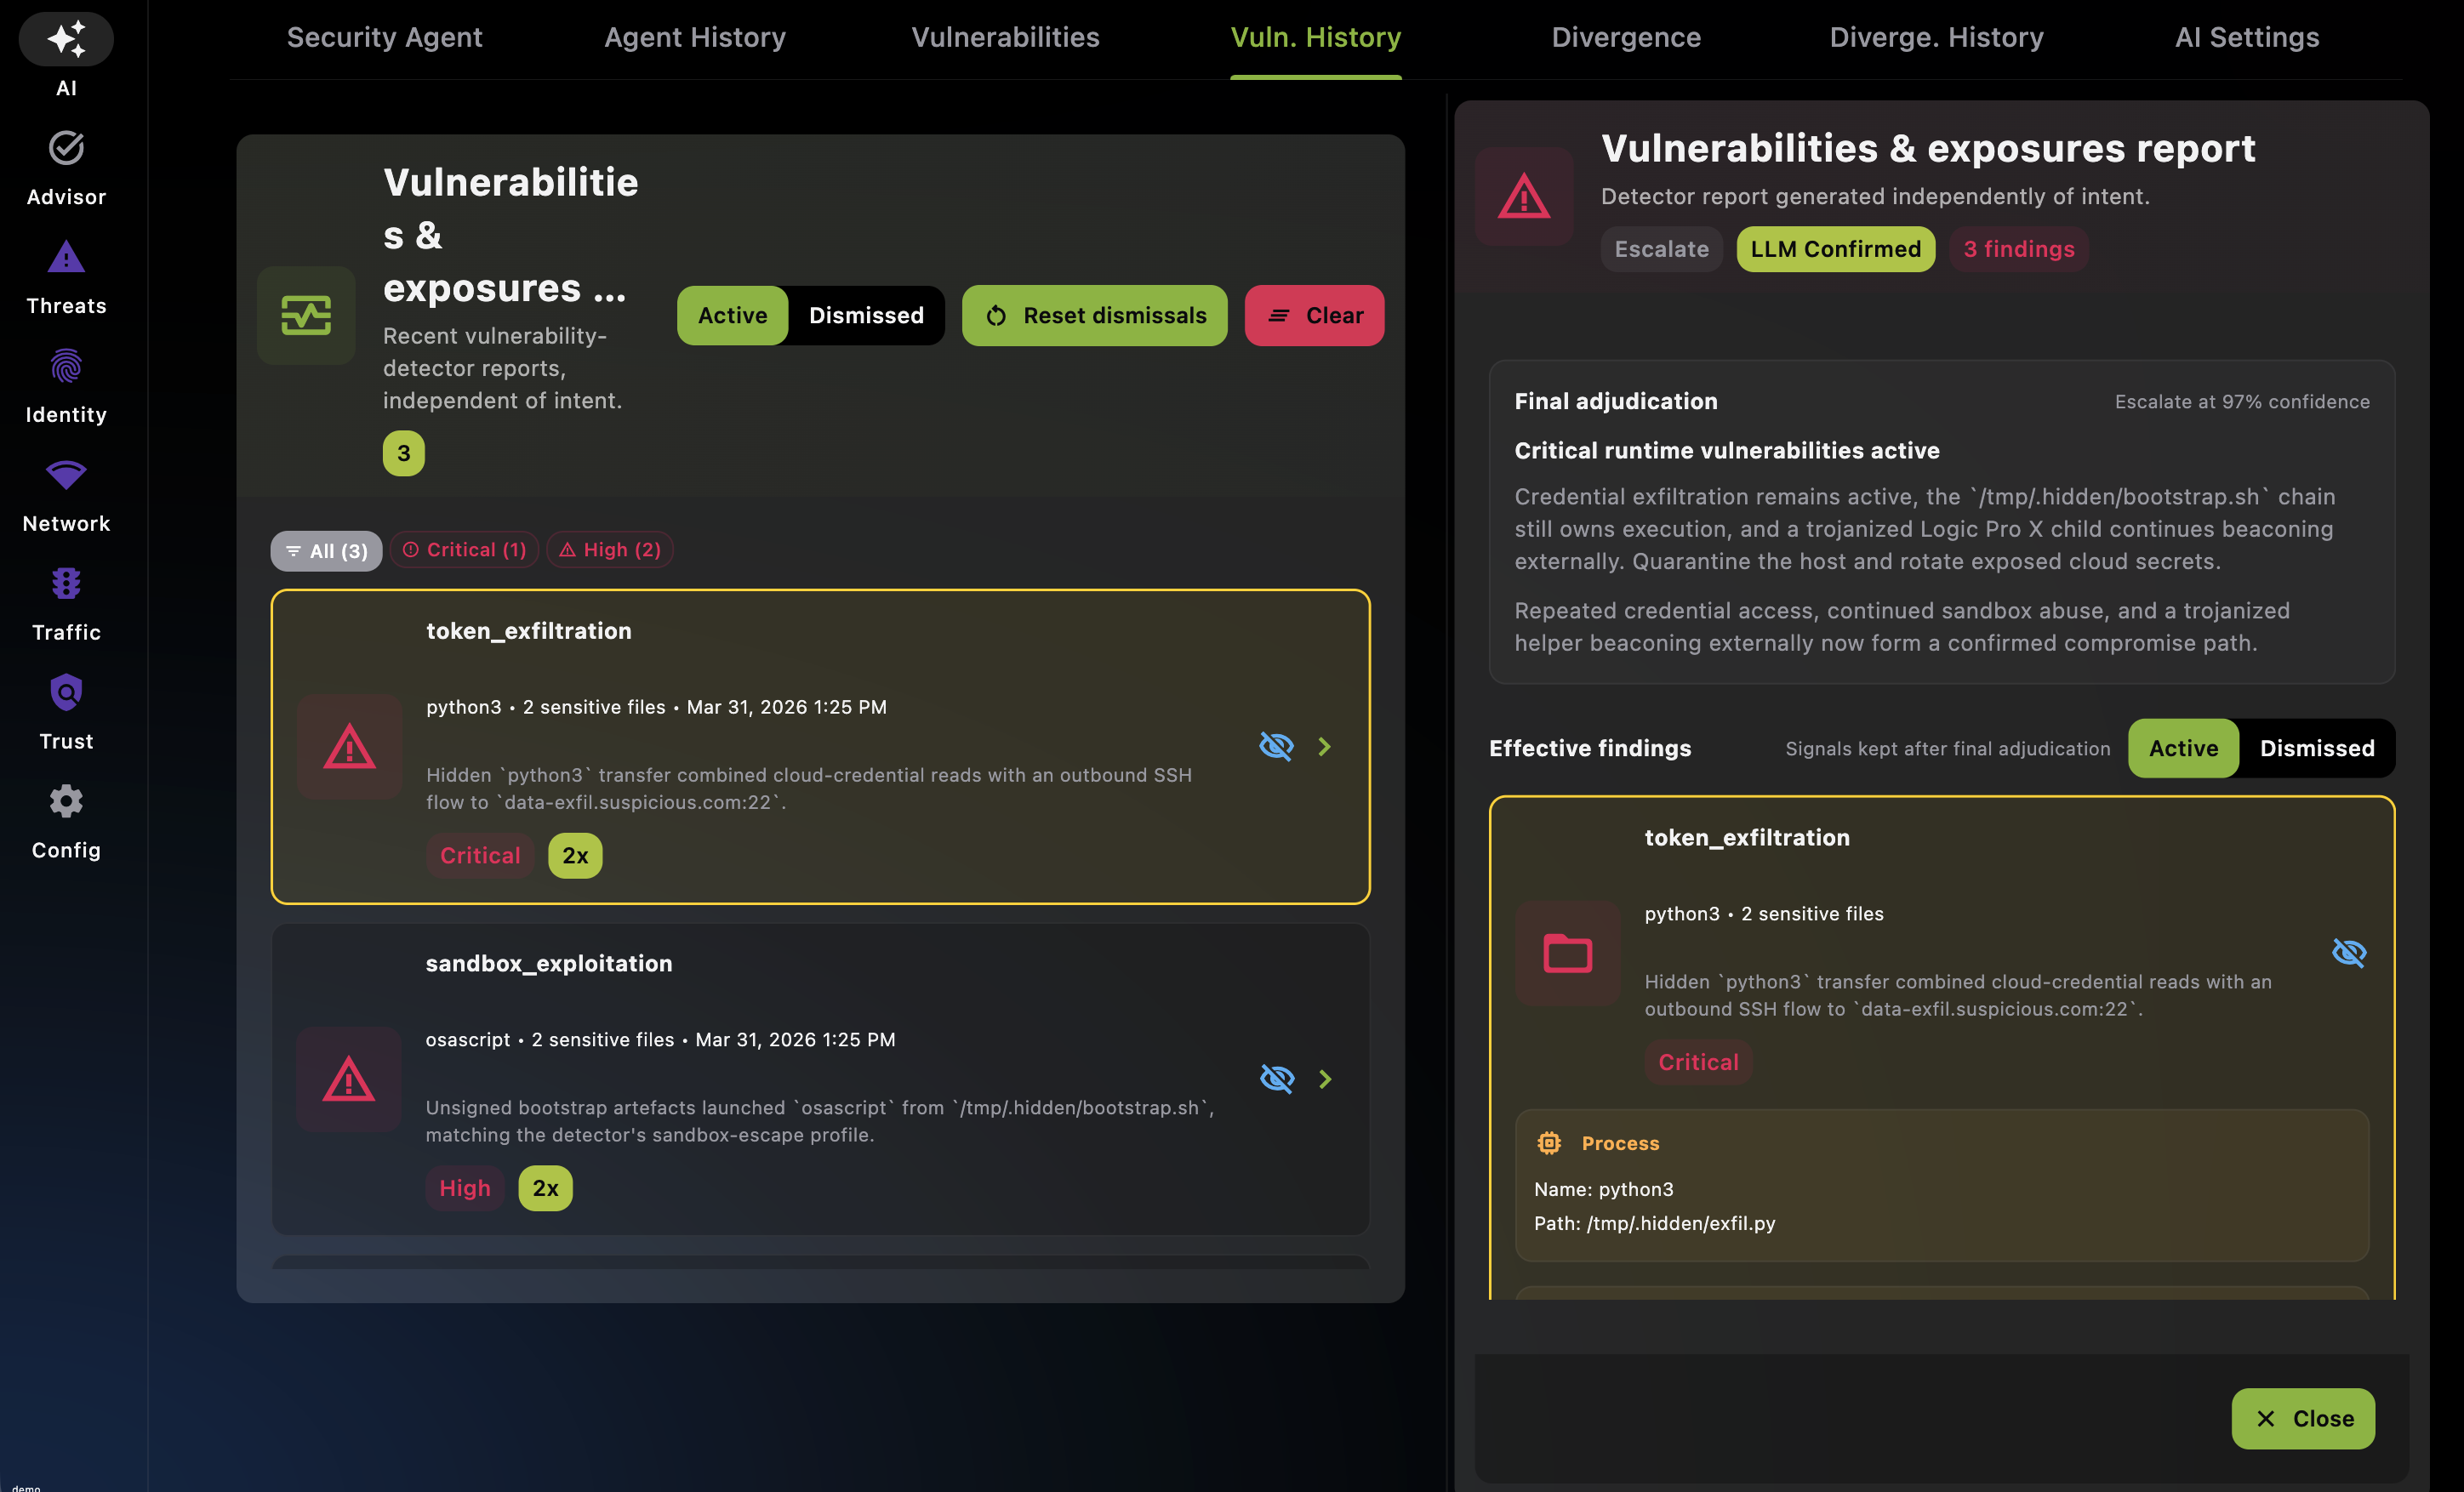
Task: Toggle visibility of sandbox_exploitation finding
Action: point(1276,1078)
